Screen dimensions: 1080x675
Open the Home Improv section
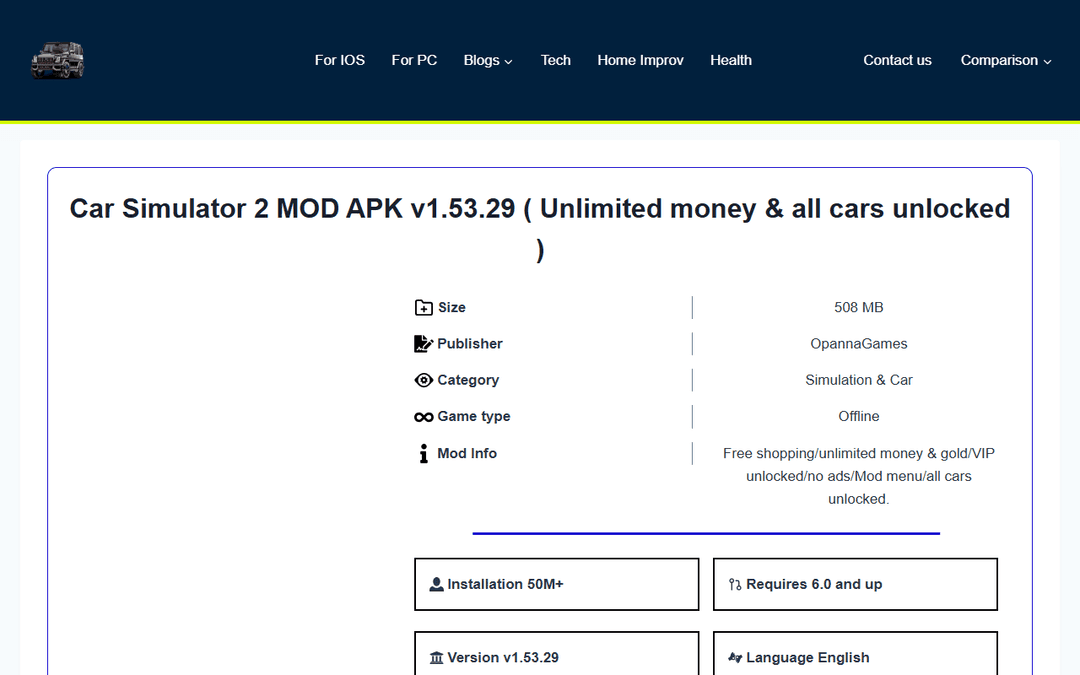pyautogui.click(x=640, y=60)
